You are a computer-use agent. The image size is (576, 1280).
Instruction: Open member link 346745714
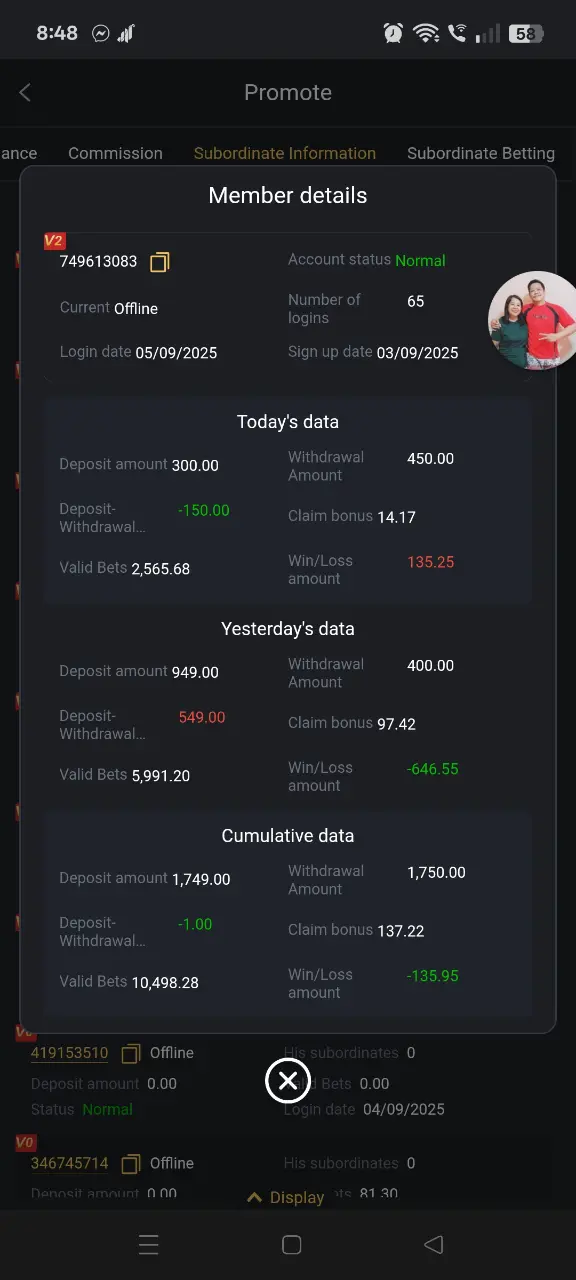[69, 1164]
